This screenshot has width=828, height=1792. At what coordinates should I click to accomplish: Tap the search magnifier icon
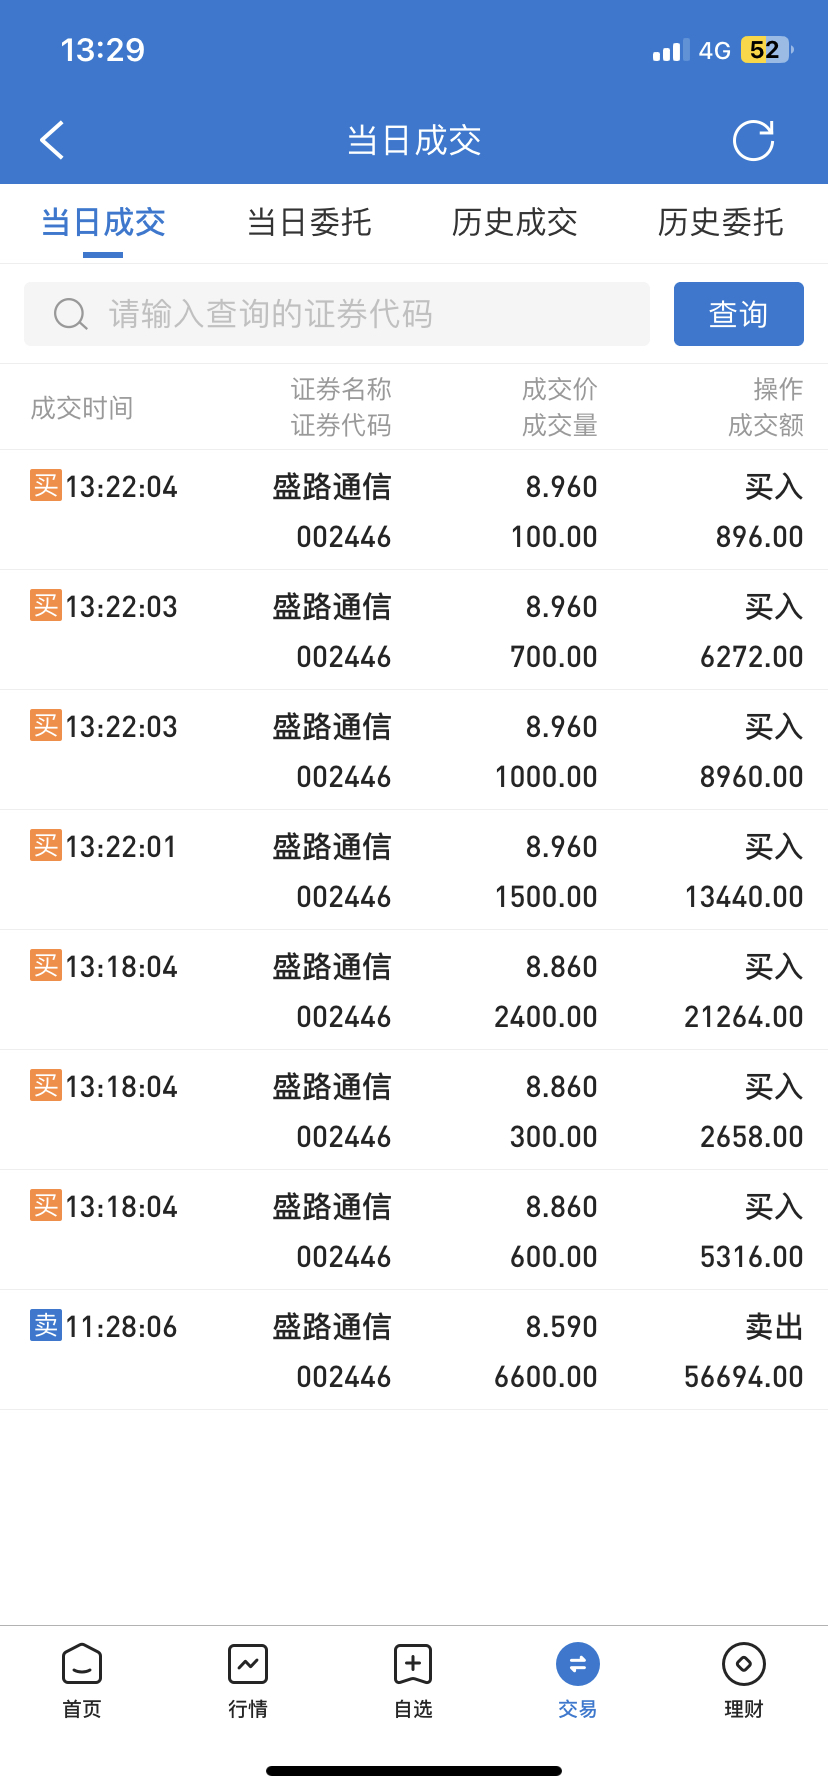pyautogui.click(x=70, y=314)
